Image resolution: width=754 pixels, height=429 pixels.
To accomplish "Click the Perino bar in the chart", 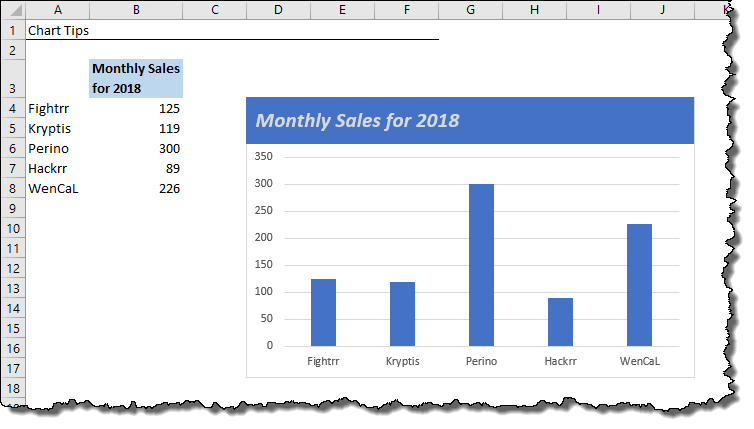I will coord(481,265).
